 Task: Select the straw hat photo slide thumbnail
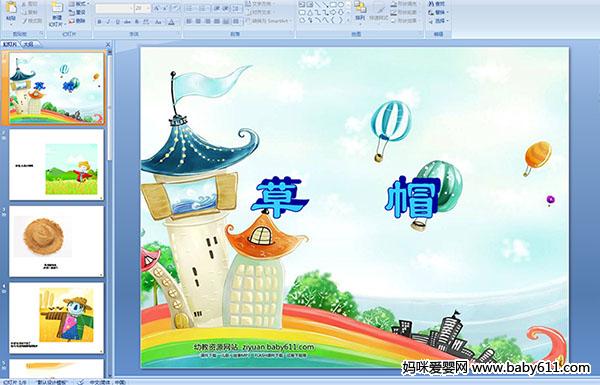[56, 241]
